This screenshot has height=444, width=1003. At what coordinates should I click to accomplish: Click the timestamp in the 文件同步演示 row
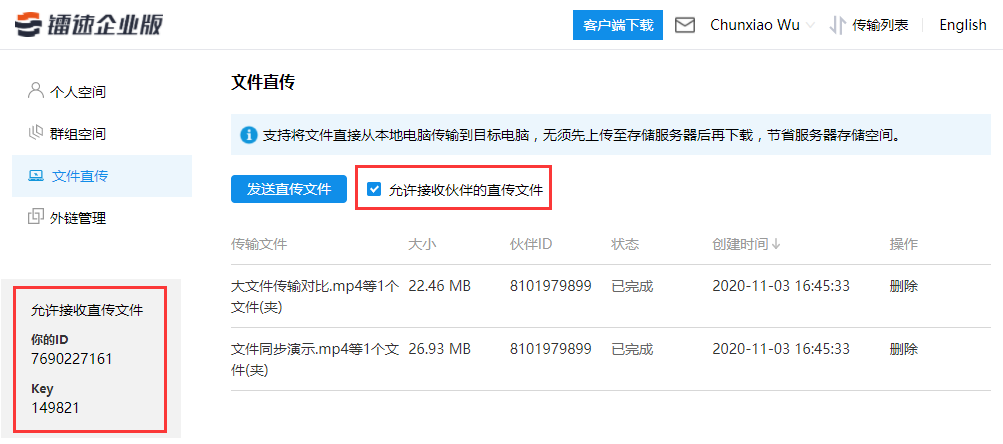click(x=781, y=349)
